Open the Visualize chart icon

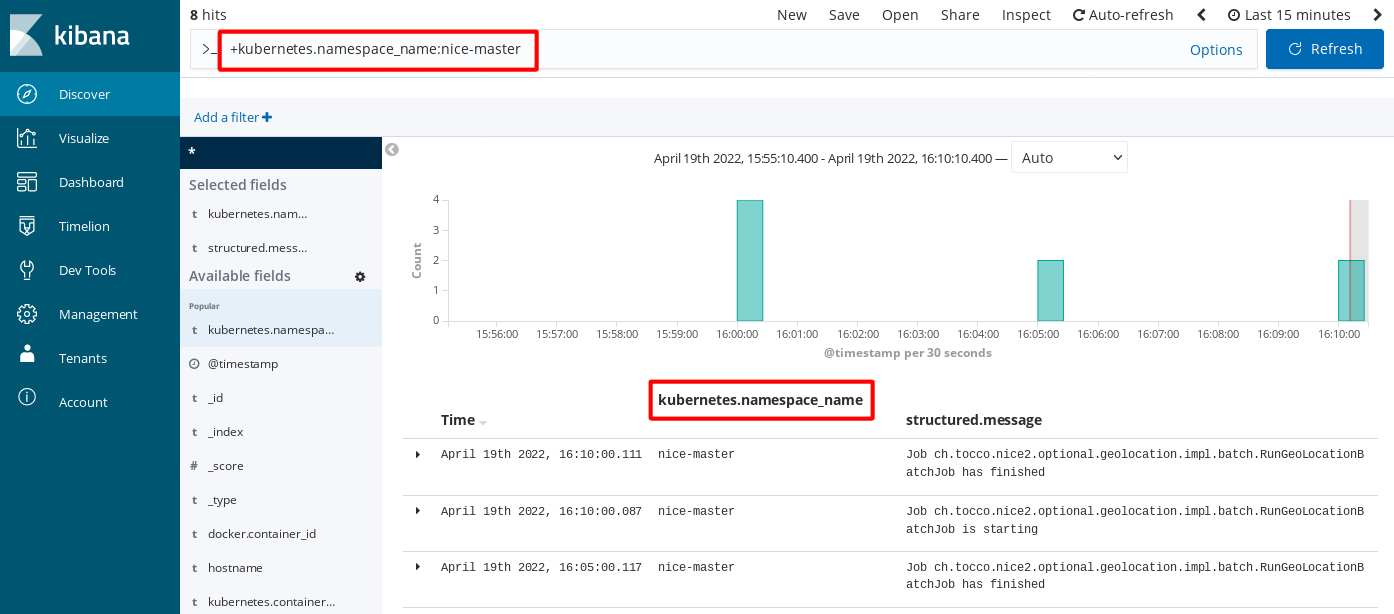click(27, 138)
